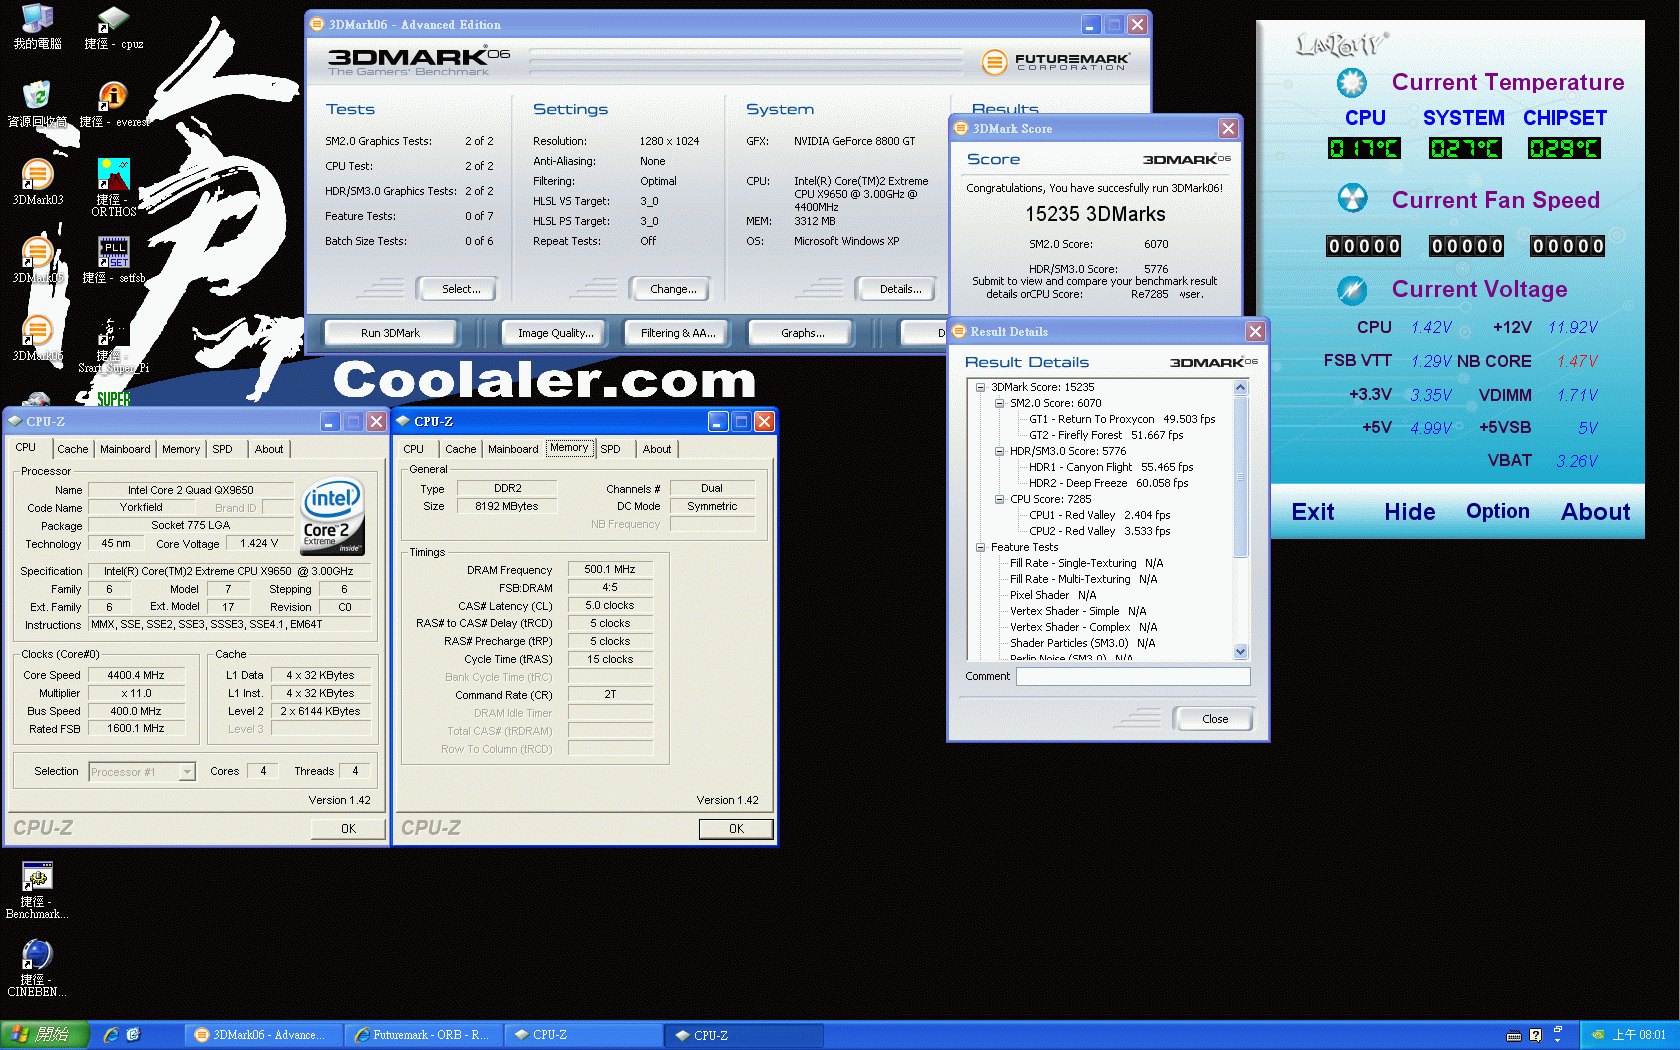Click Exit in the temperature monitor
This screenshot has width=1680, height=1050.
[x=1312, y=512]
